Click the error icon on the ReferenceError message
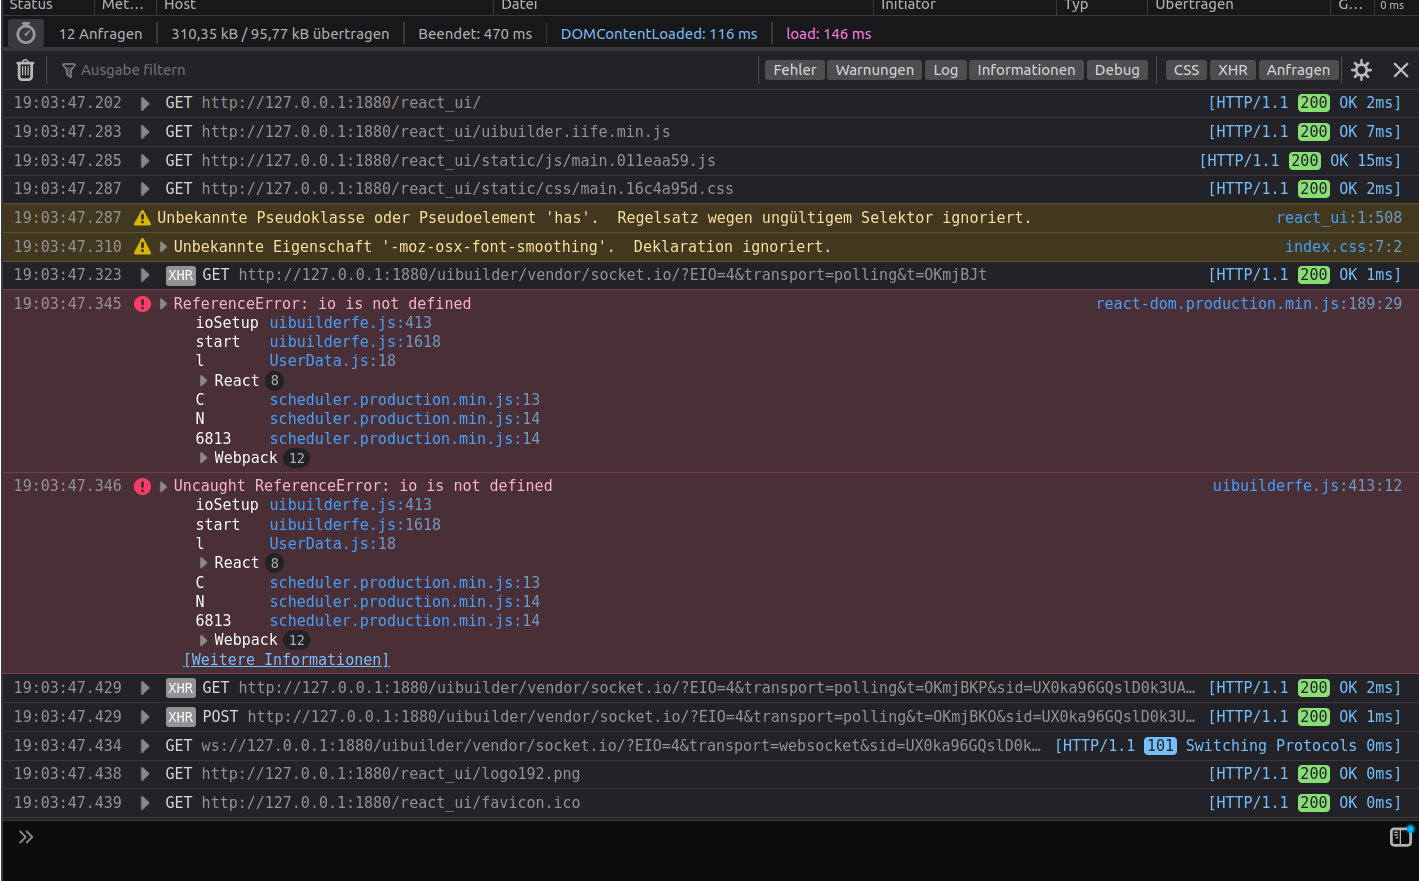Screen dimensions: 1419x881 (x=142, y=304)
